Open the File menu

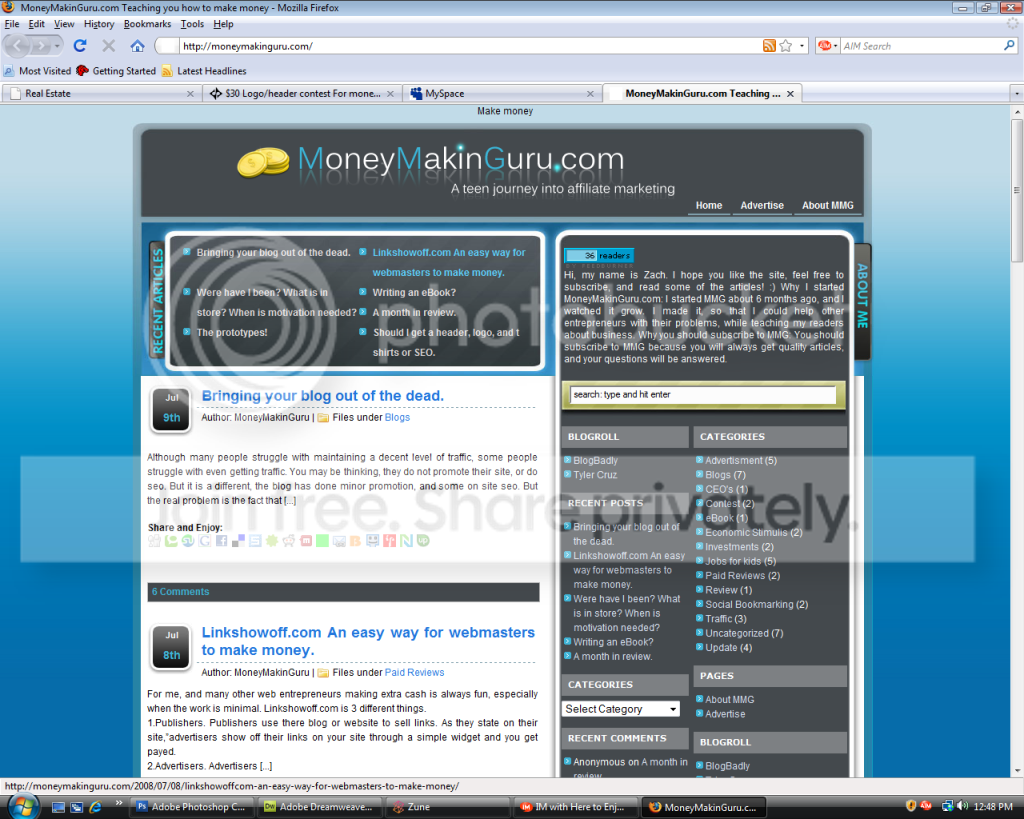[x=12, y=24]
